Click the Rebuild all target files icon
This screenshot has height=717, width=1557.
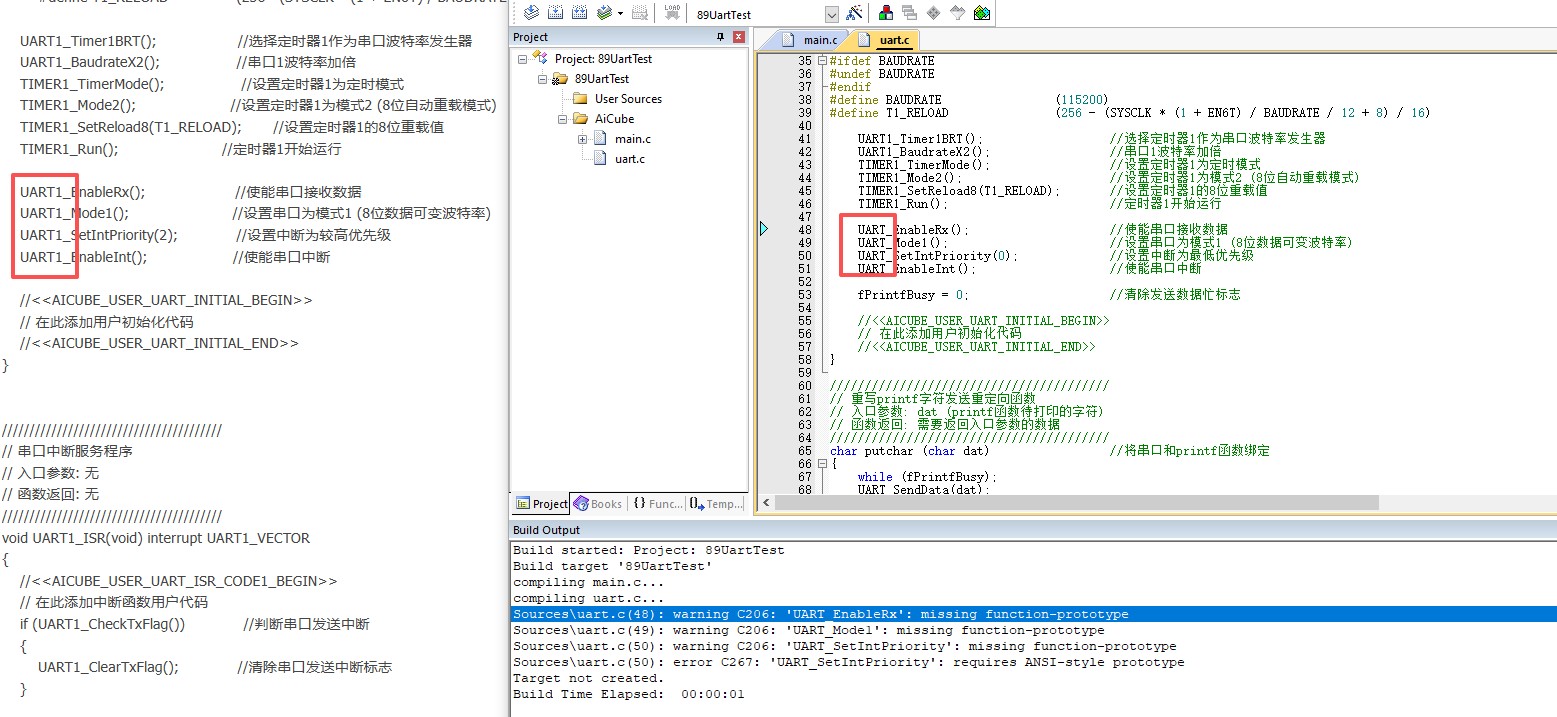[x=580, y=13]
